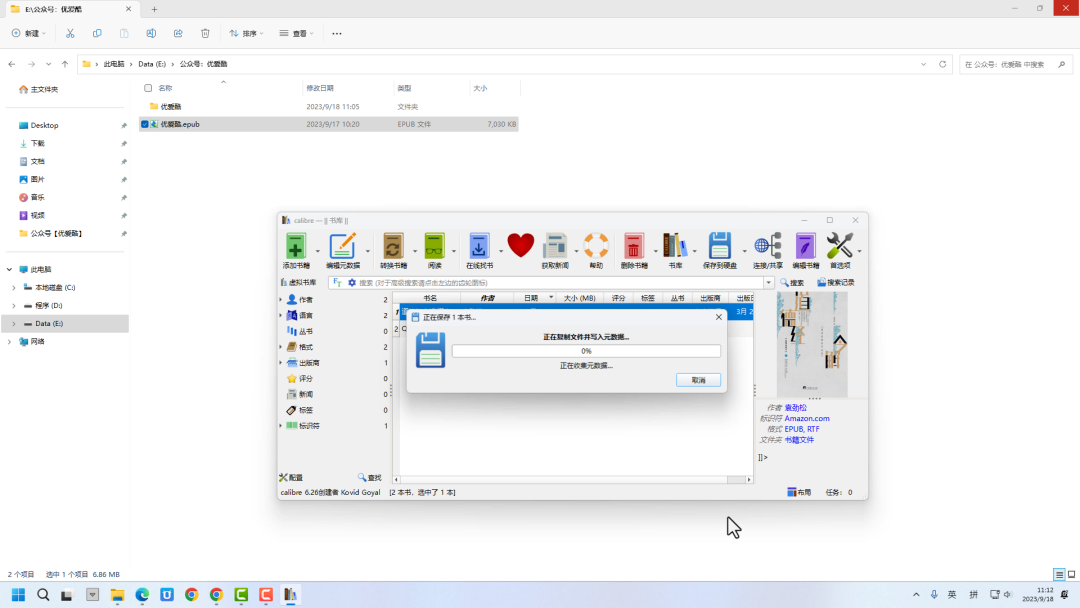Screen dimensions: 1080x608
Task: Sort the calibre book list by 大小 (MB) column header
Action: coord(579,298)
